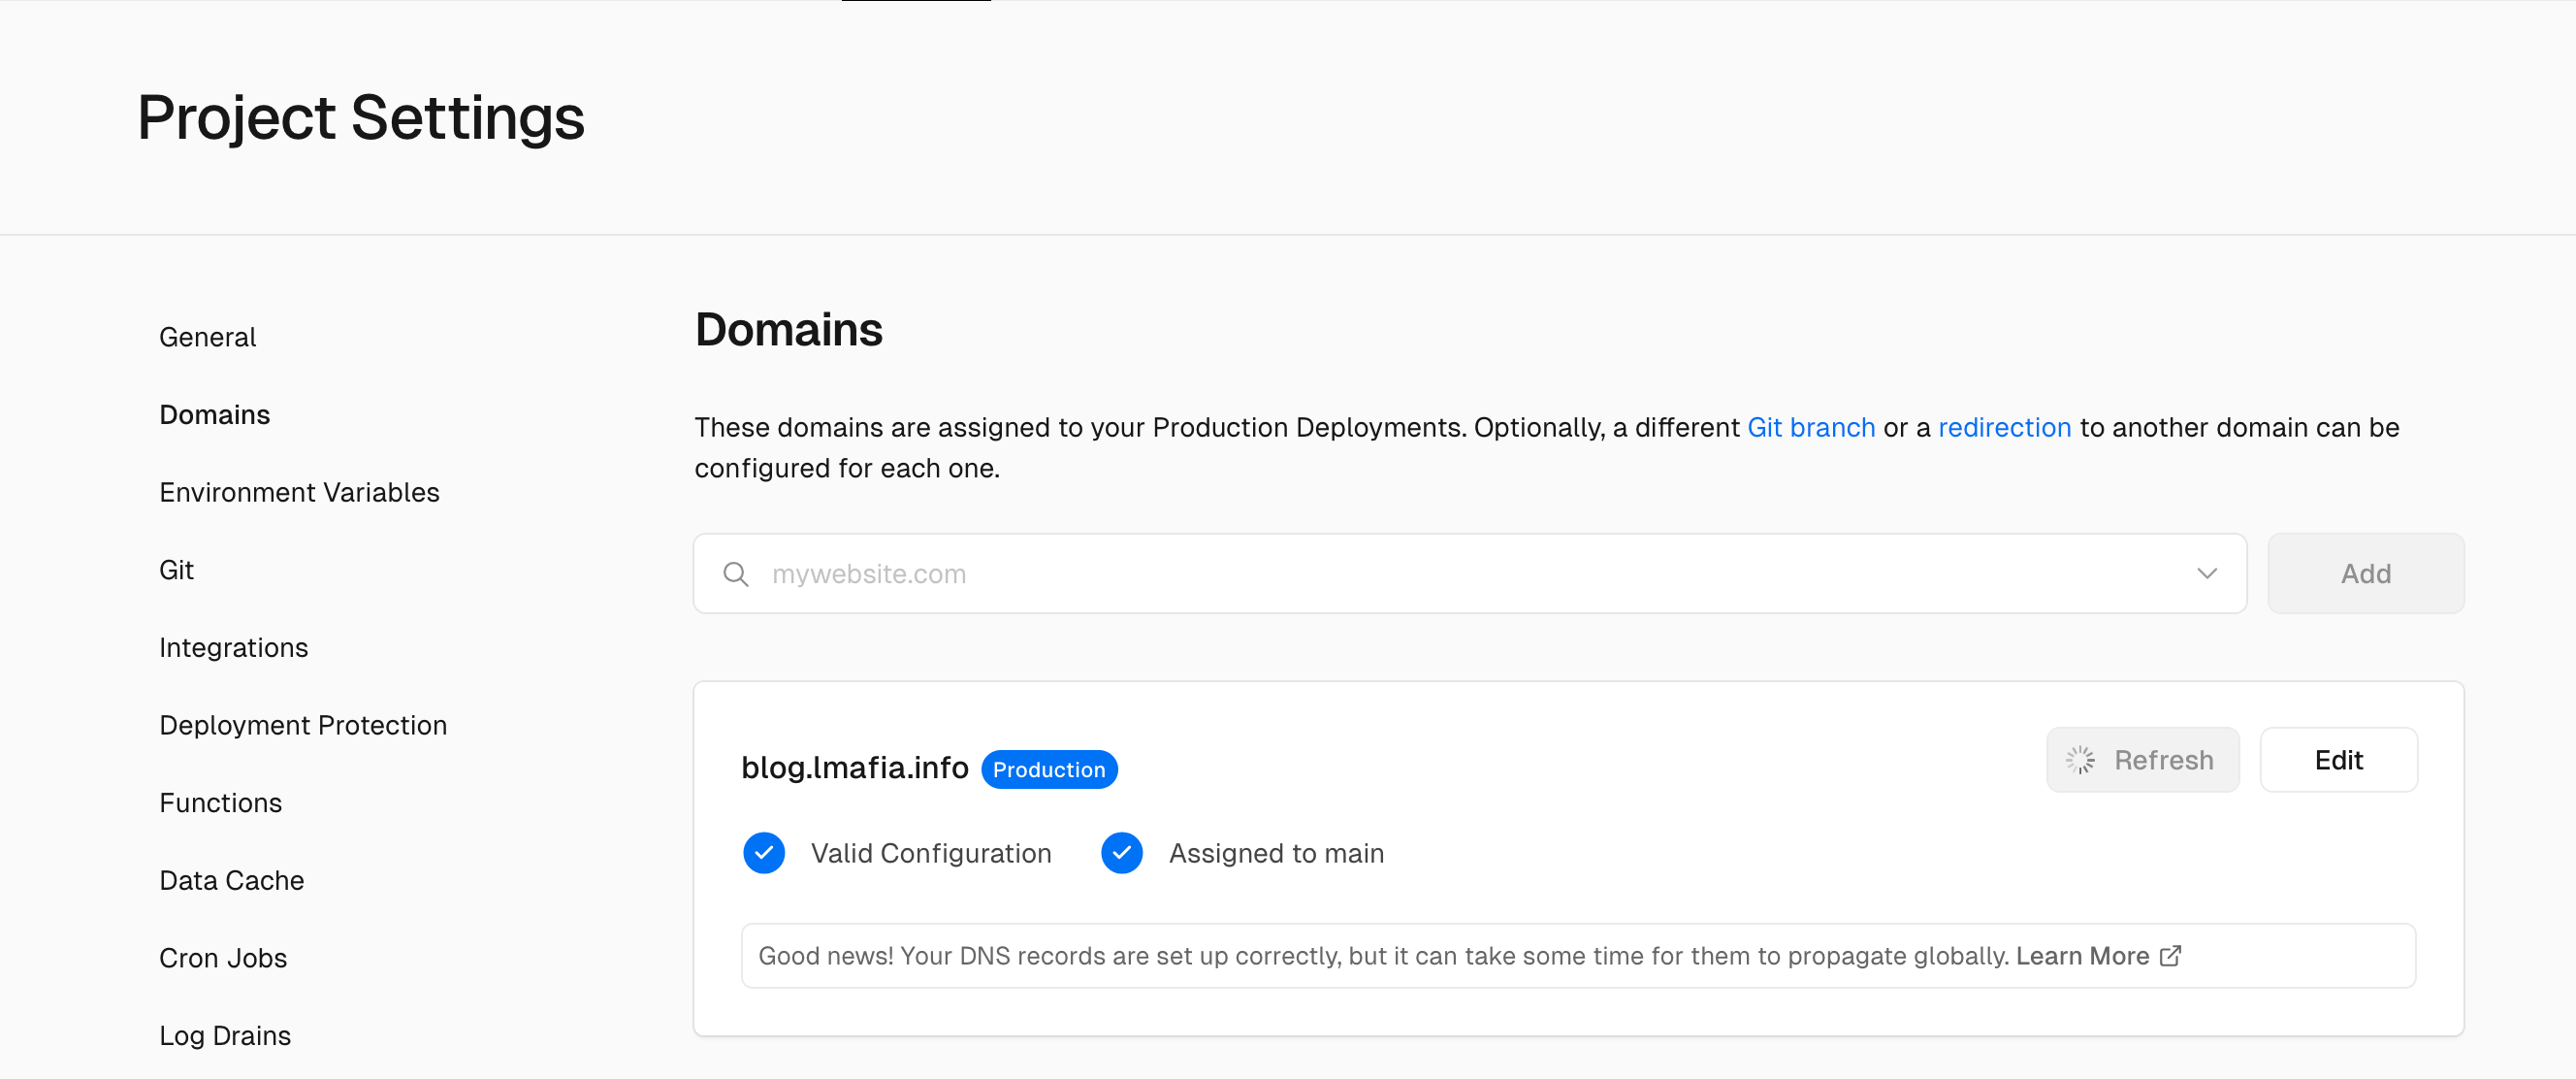This screenshot has width=2576, height=1079.
Task: Open Cron Jobs settings
Action: pyautogui.click(x=222, y=958)
